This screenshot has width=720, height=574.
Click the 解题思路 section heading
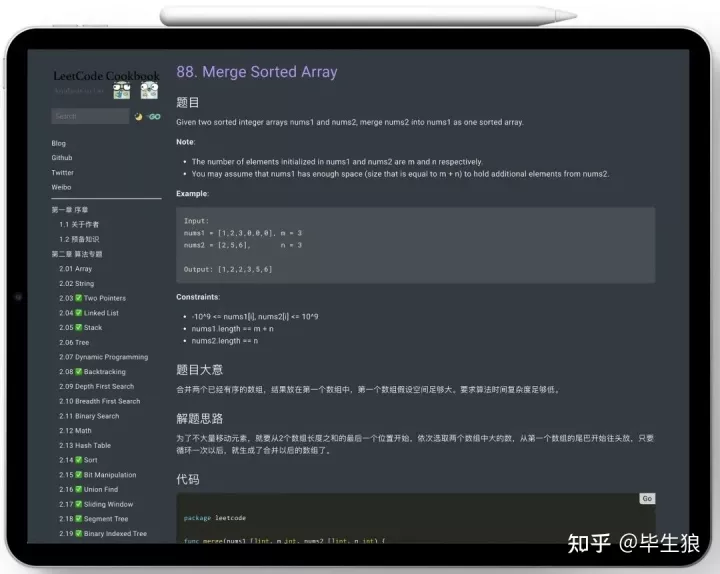pyautogui.click(x=199, y=418)
